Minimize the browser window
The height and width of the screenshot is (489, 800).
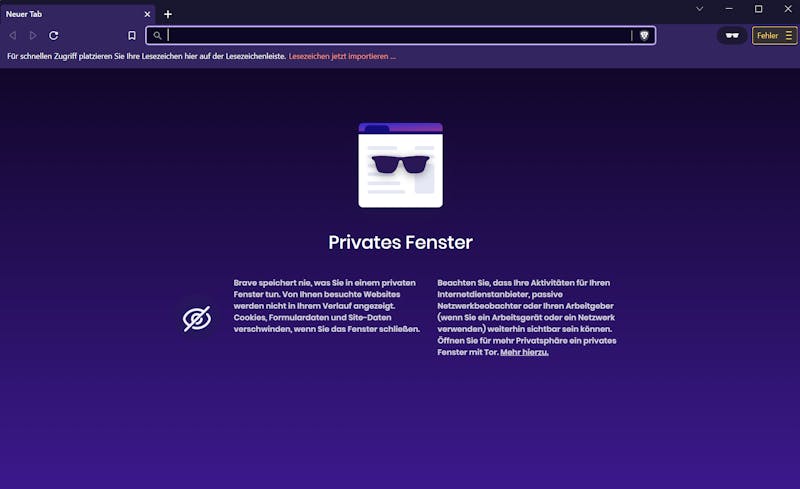[x=729, y=9]
